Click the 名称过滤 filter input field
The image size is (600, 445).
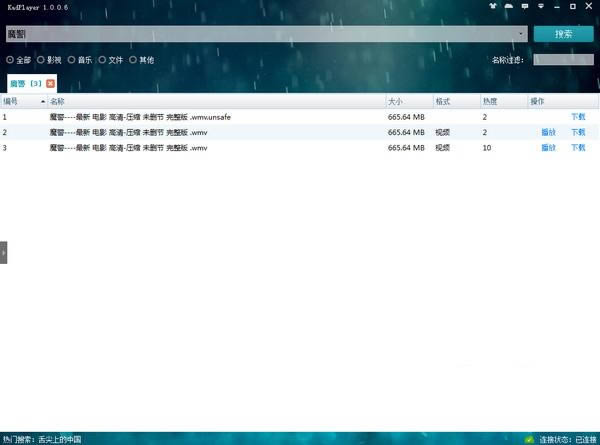tap(563, 60)
